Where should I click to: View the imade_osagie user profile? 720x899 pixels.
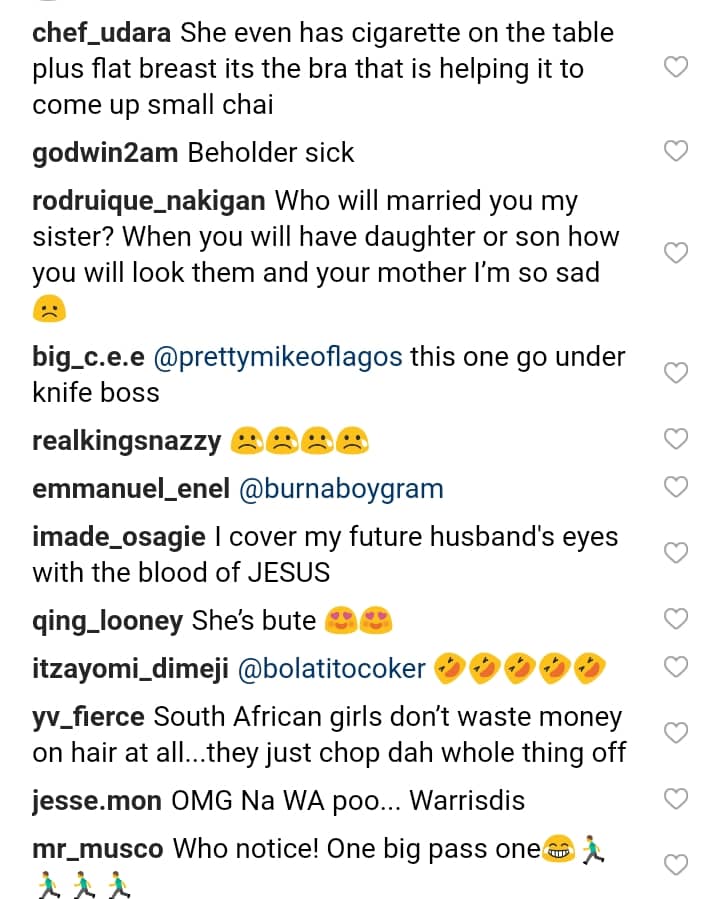120,537
